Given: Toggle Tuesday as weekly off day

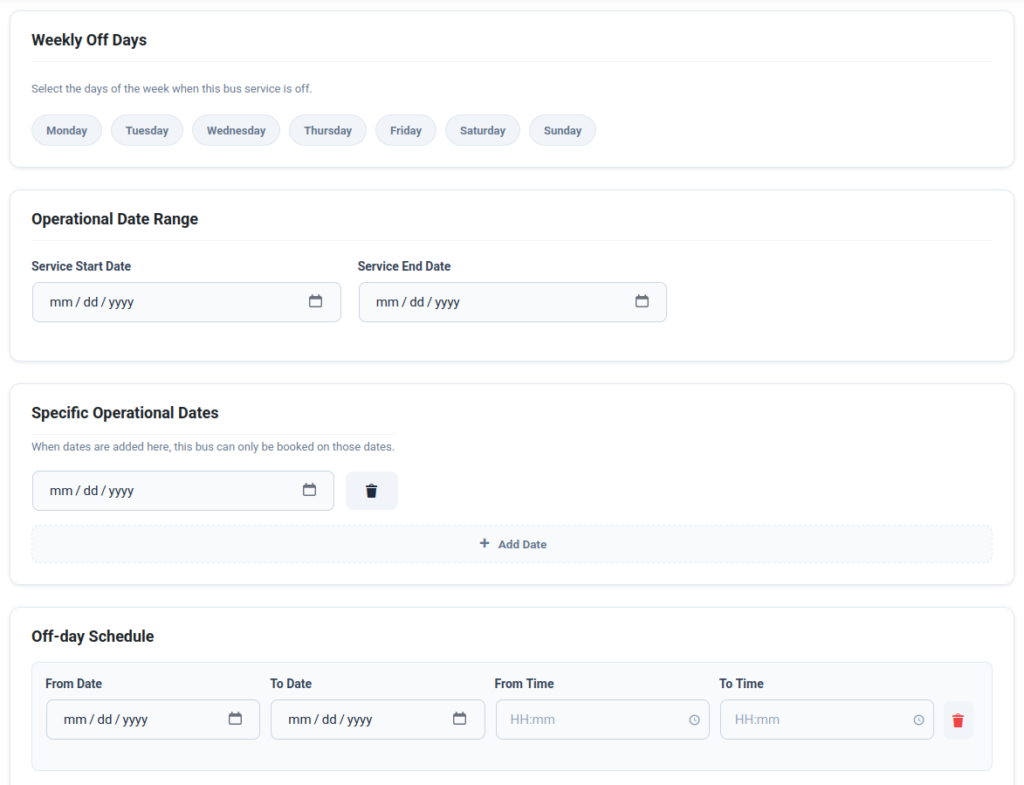Looking at the screenshot, I should (x=147, y=130).
